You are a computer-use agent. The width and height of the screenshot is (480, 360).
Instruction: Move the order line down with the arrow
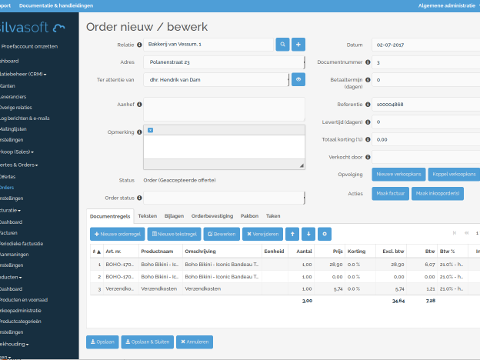(x=308, y=234)
